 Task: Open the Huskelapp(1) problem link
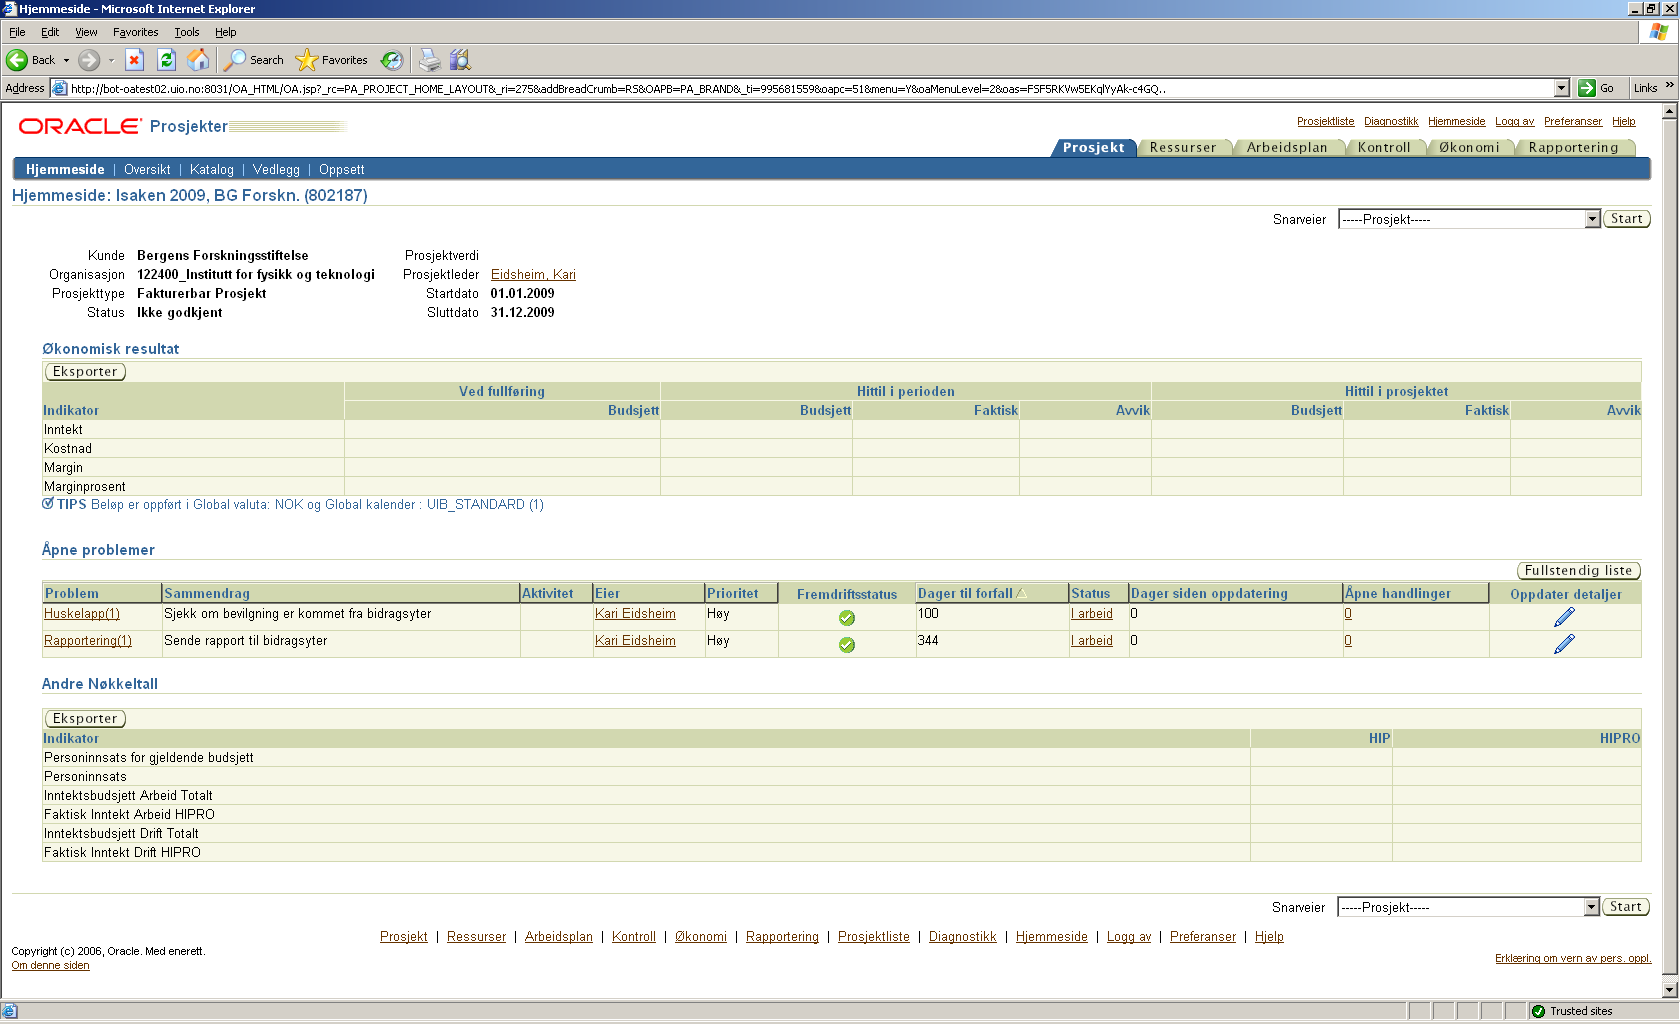click(x=82, y=613)
